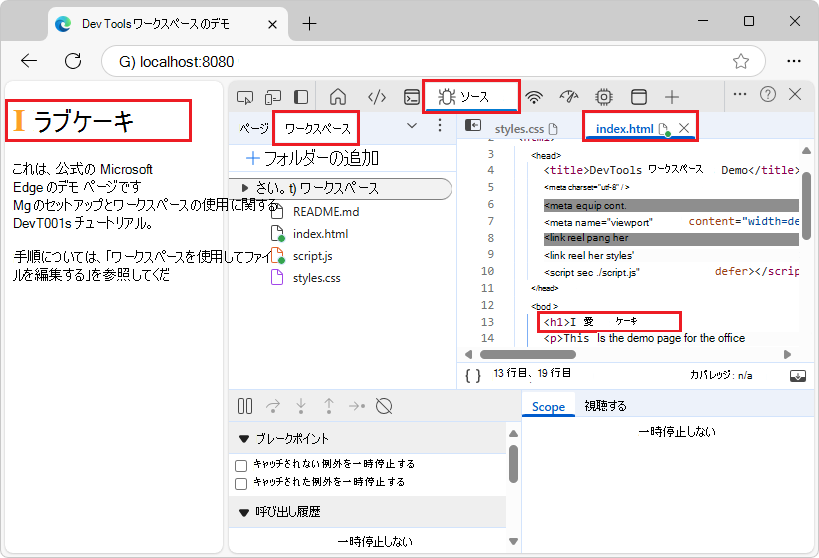This screenshot has height=558, width=819.
Task: Collapse the ブレークポイント section
Action: click(x=243, y=439)
